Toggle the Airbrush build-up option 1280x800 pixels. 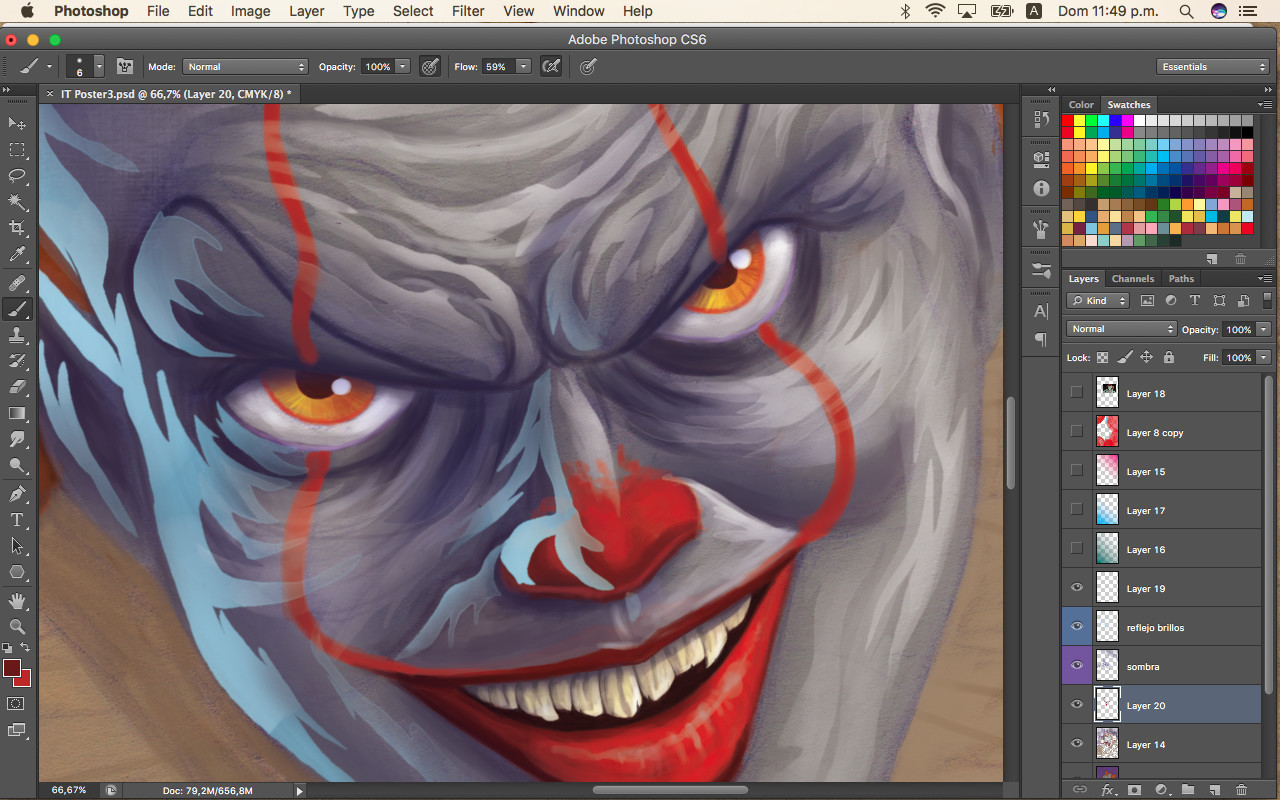point(550,67)
